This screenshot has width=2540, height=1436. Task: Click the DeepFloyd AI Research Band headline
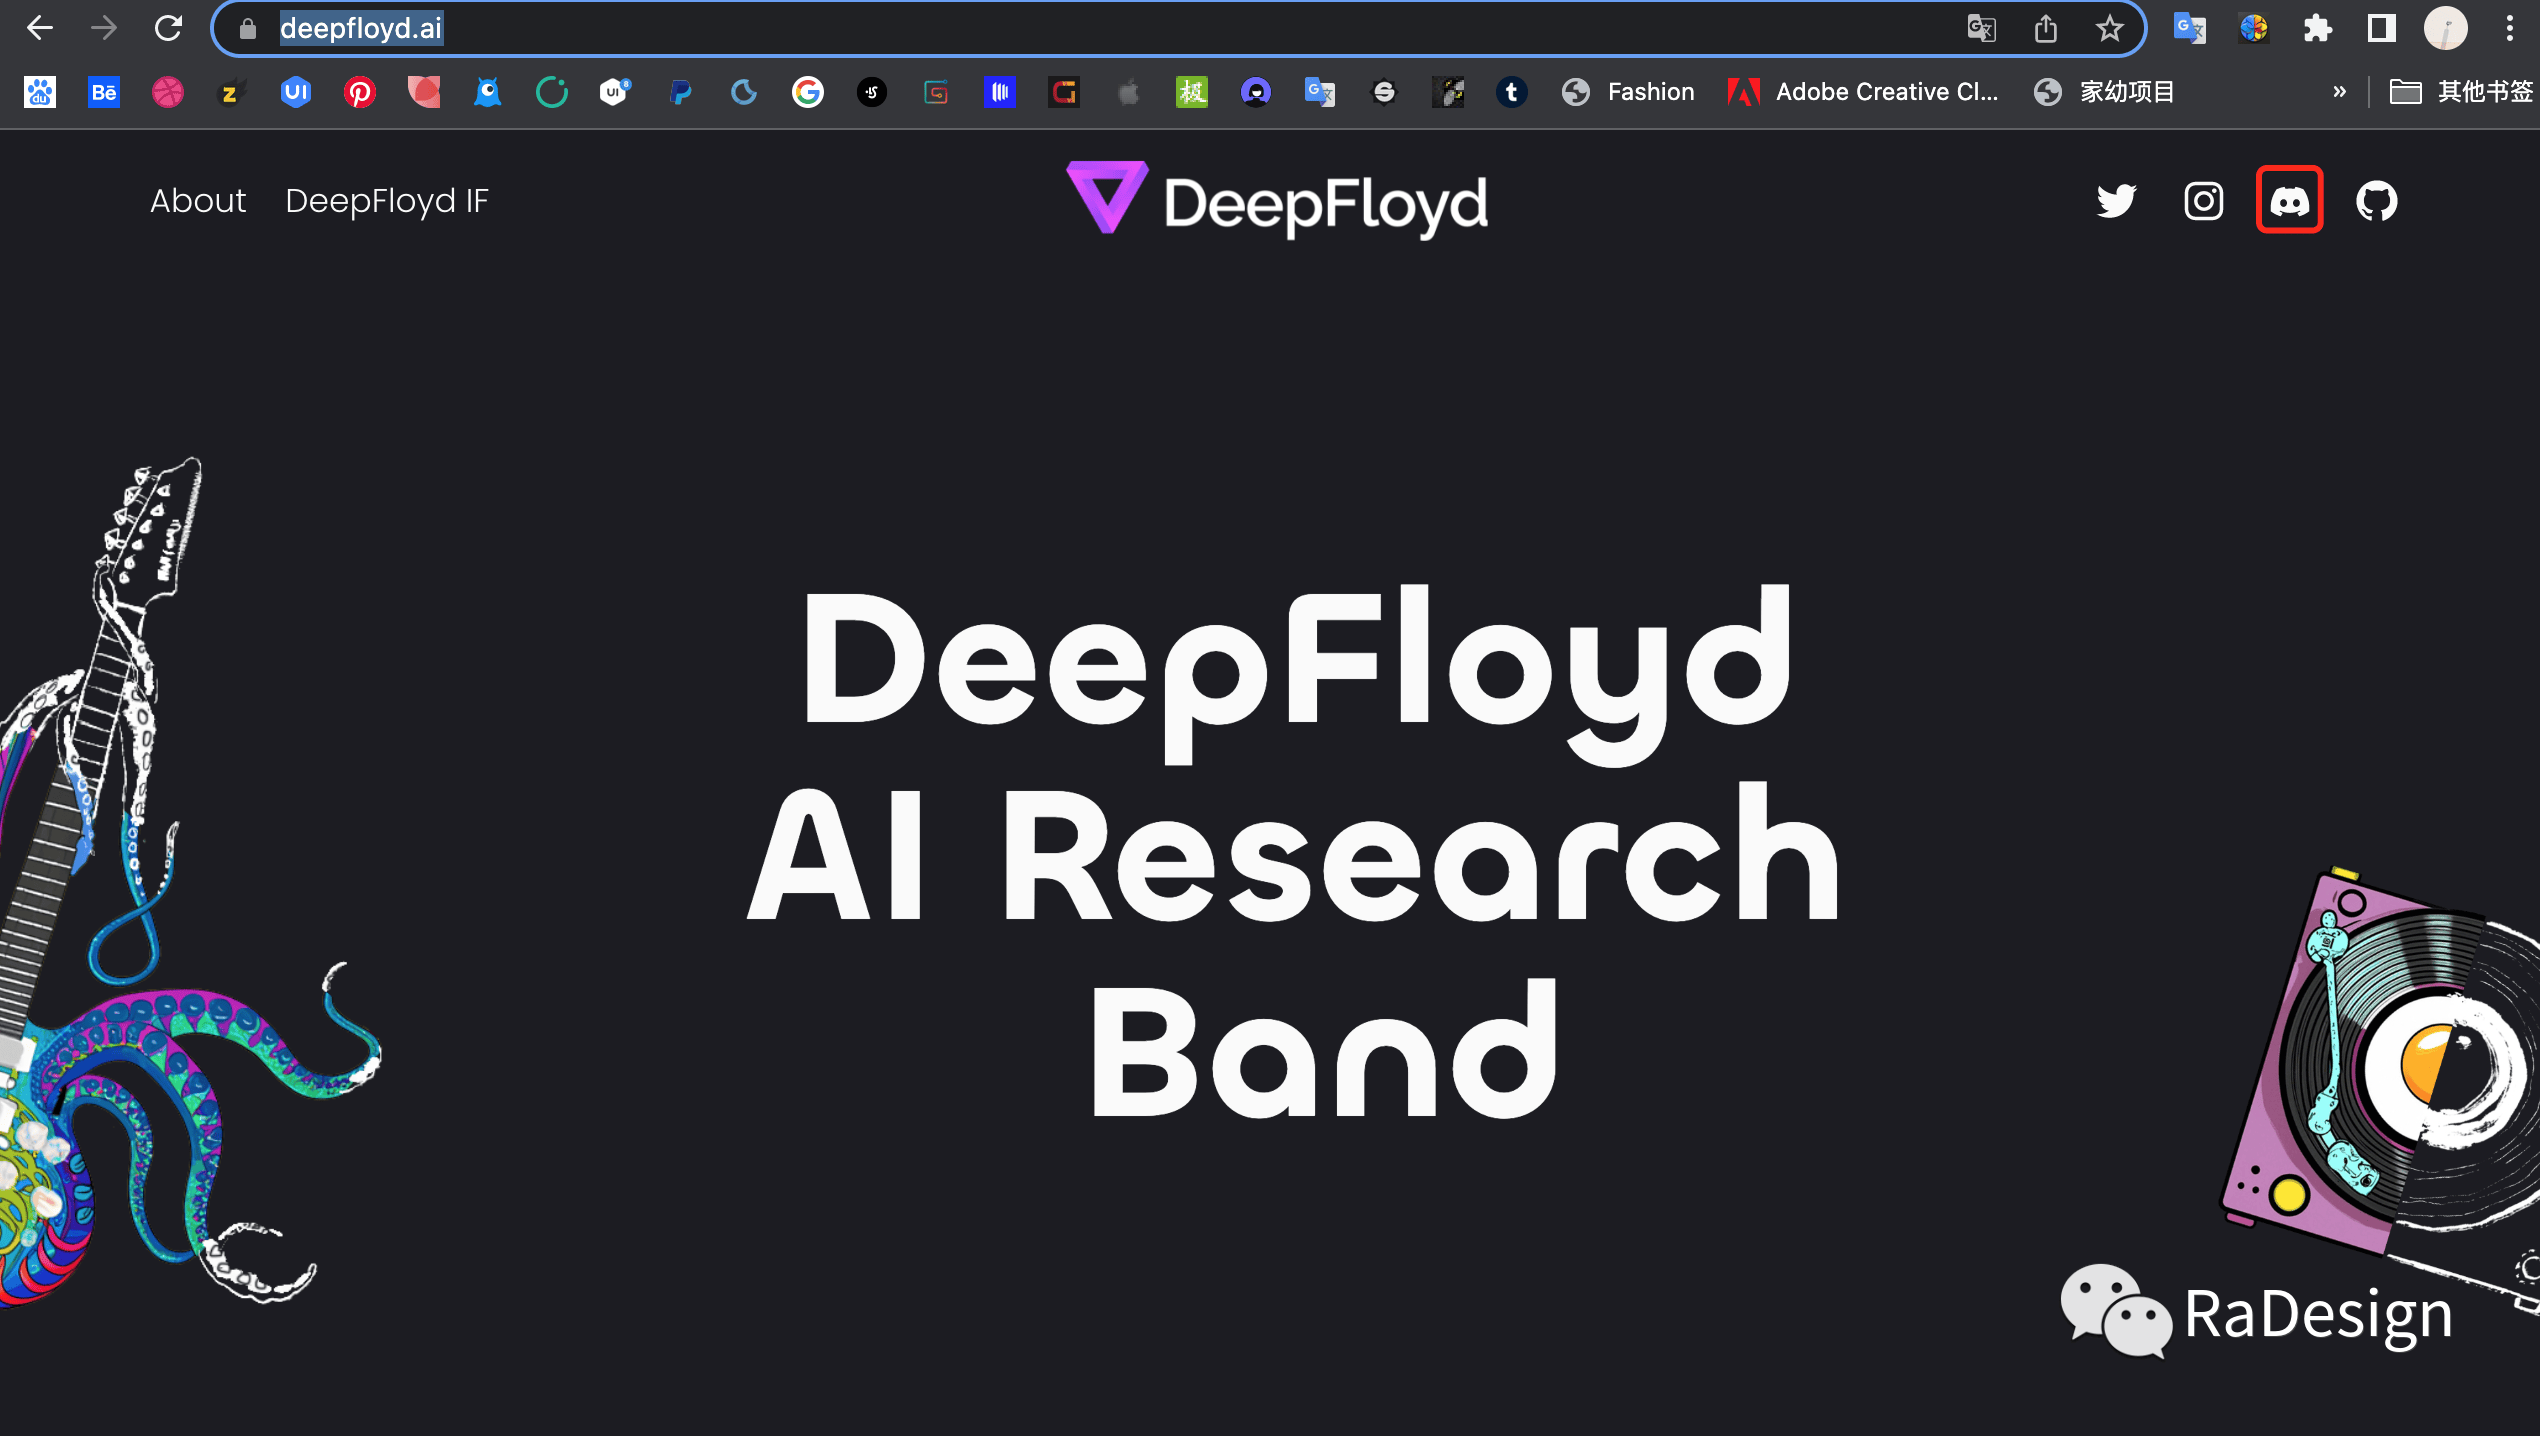[x=1294, y=853]
